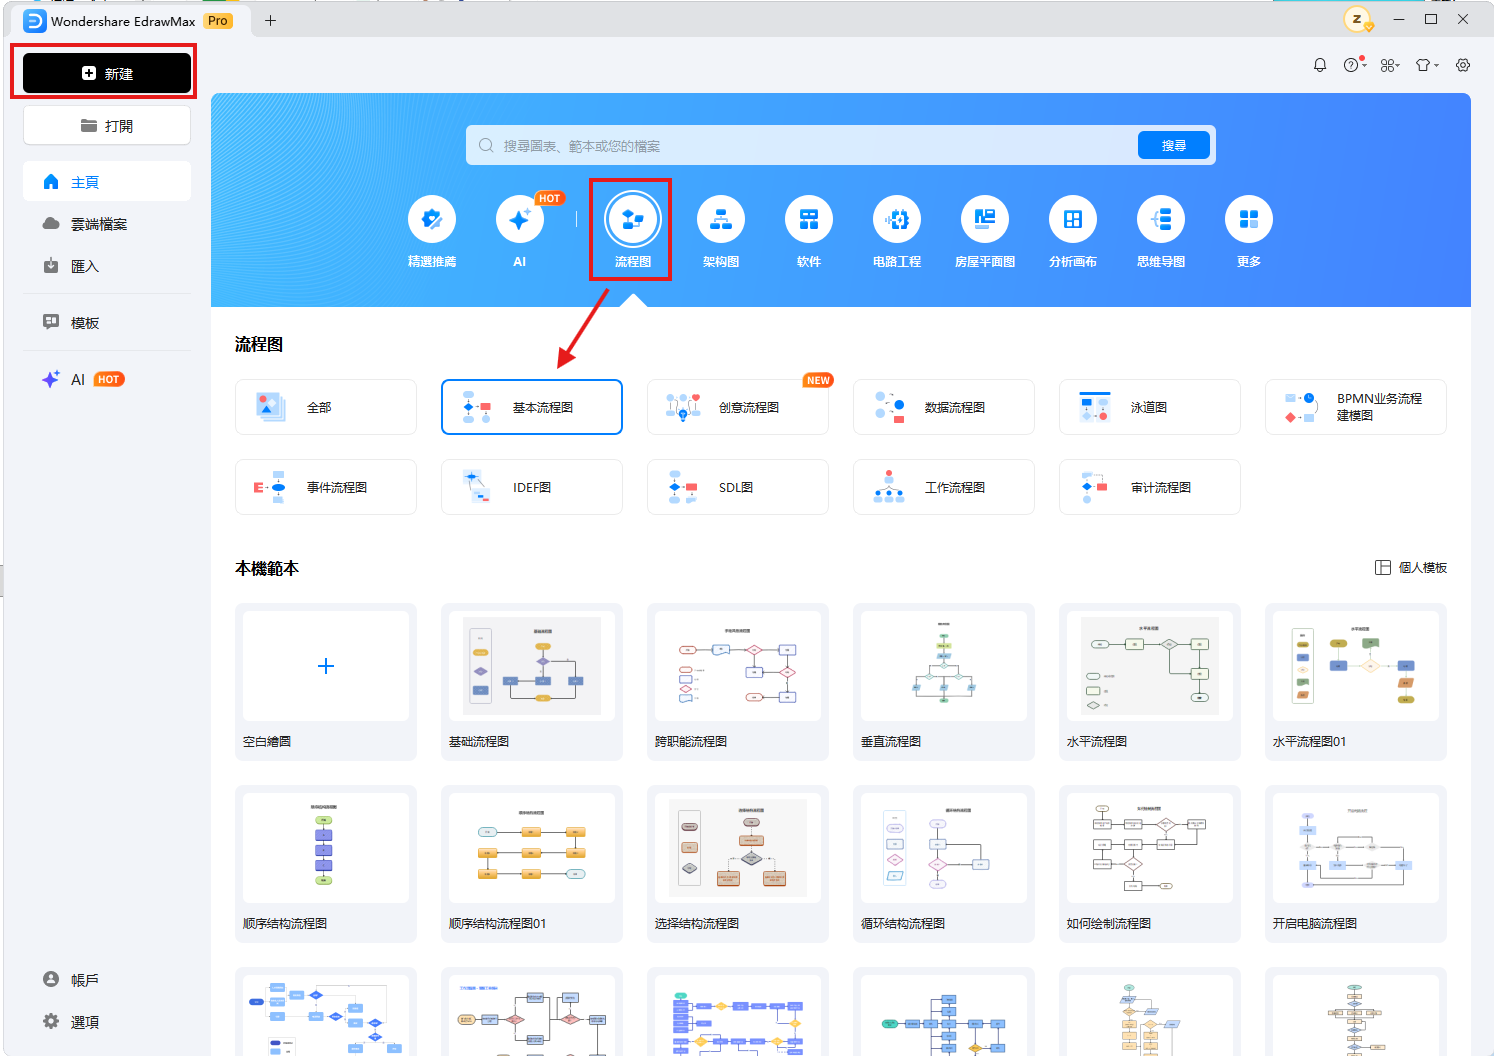Open the 顺序结构流程图01 template
The width and height of the screenshot is (1494, 1056).
532,864
